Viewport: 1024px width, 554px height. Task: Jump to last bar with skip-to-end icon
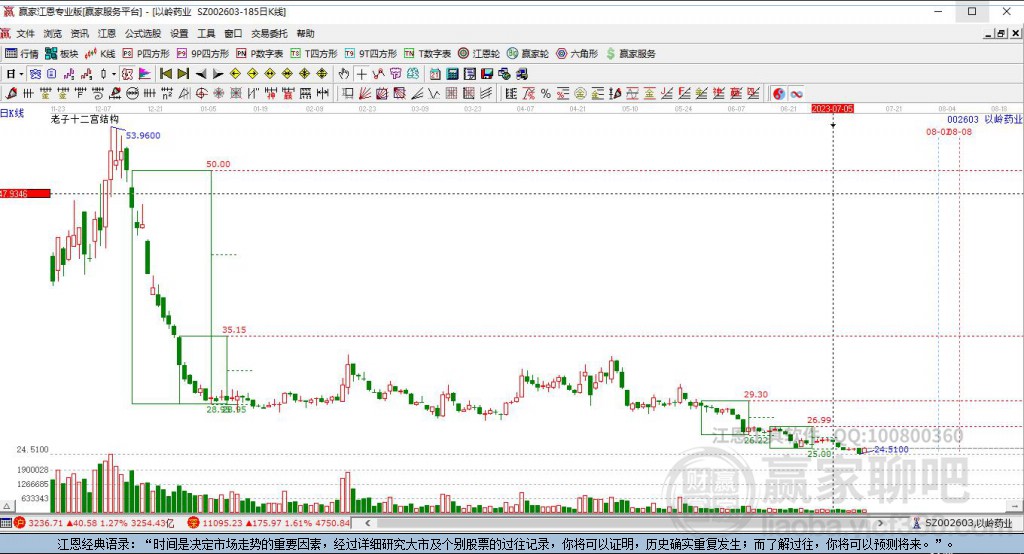click(x=184, y=74)
